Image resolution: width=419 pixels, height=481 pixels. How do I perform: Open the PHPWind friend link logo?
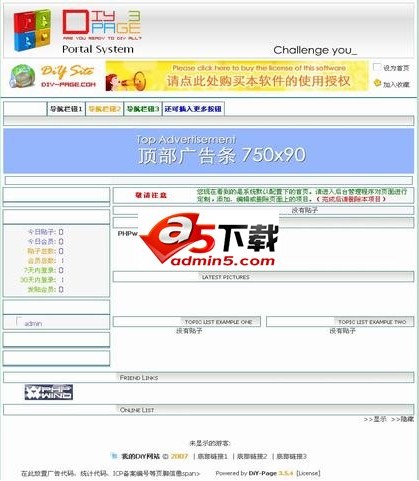click(x=49, y=392)
